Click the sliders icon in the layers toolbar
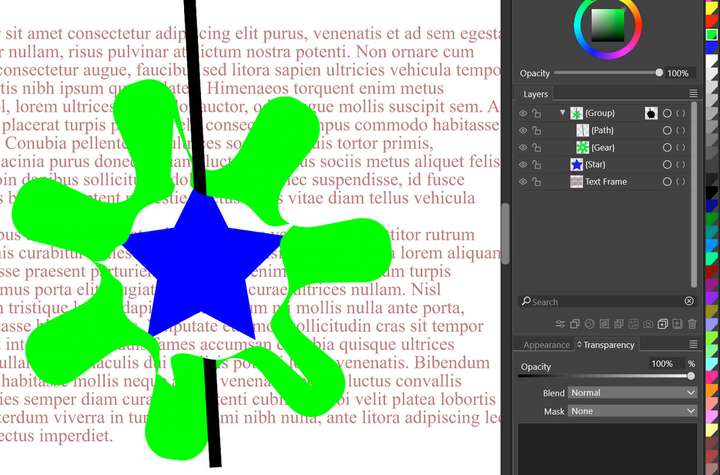Viewport: 720px width, 475px height. click(x=561, y=324)
